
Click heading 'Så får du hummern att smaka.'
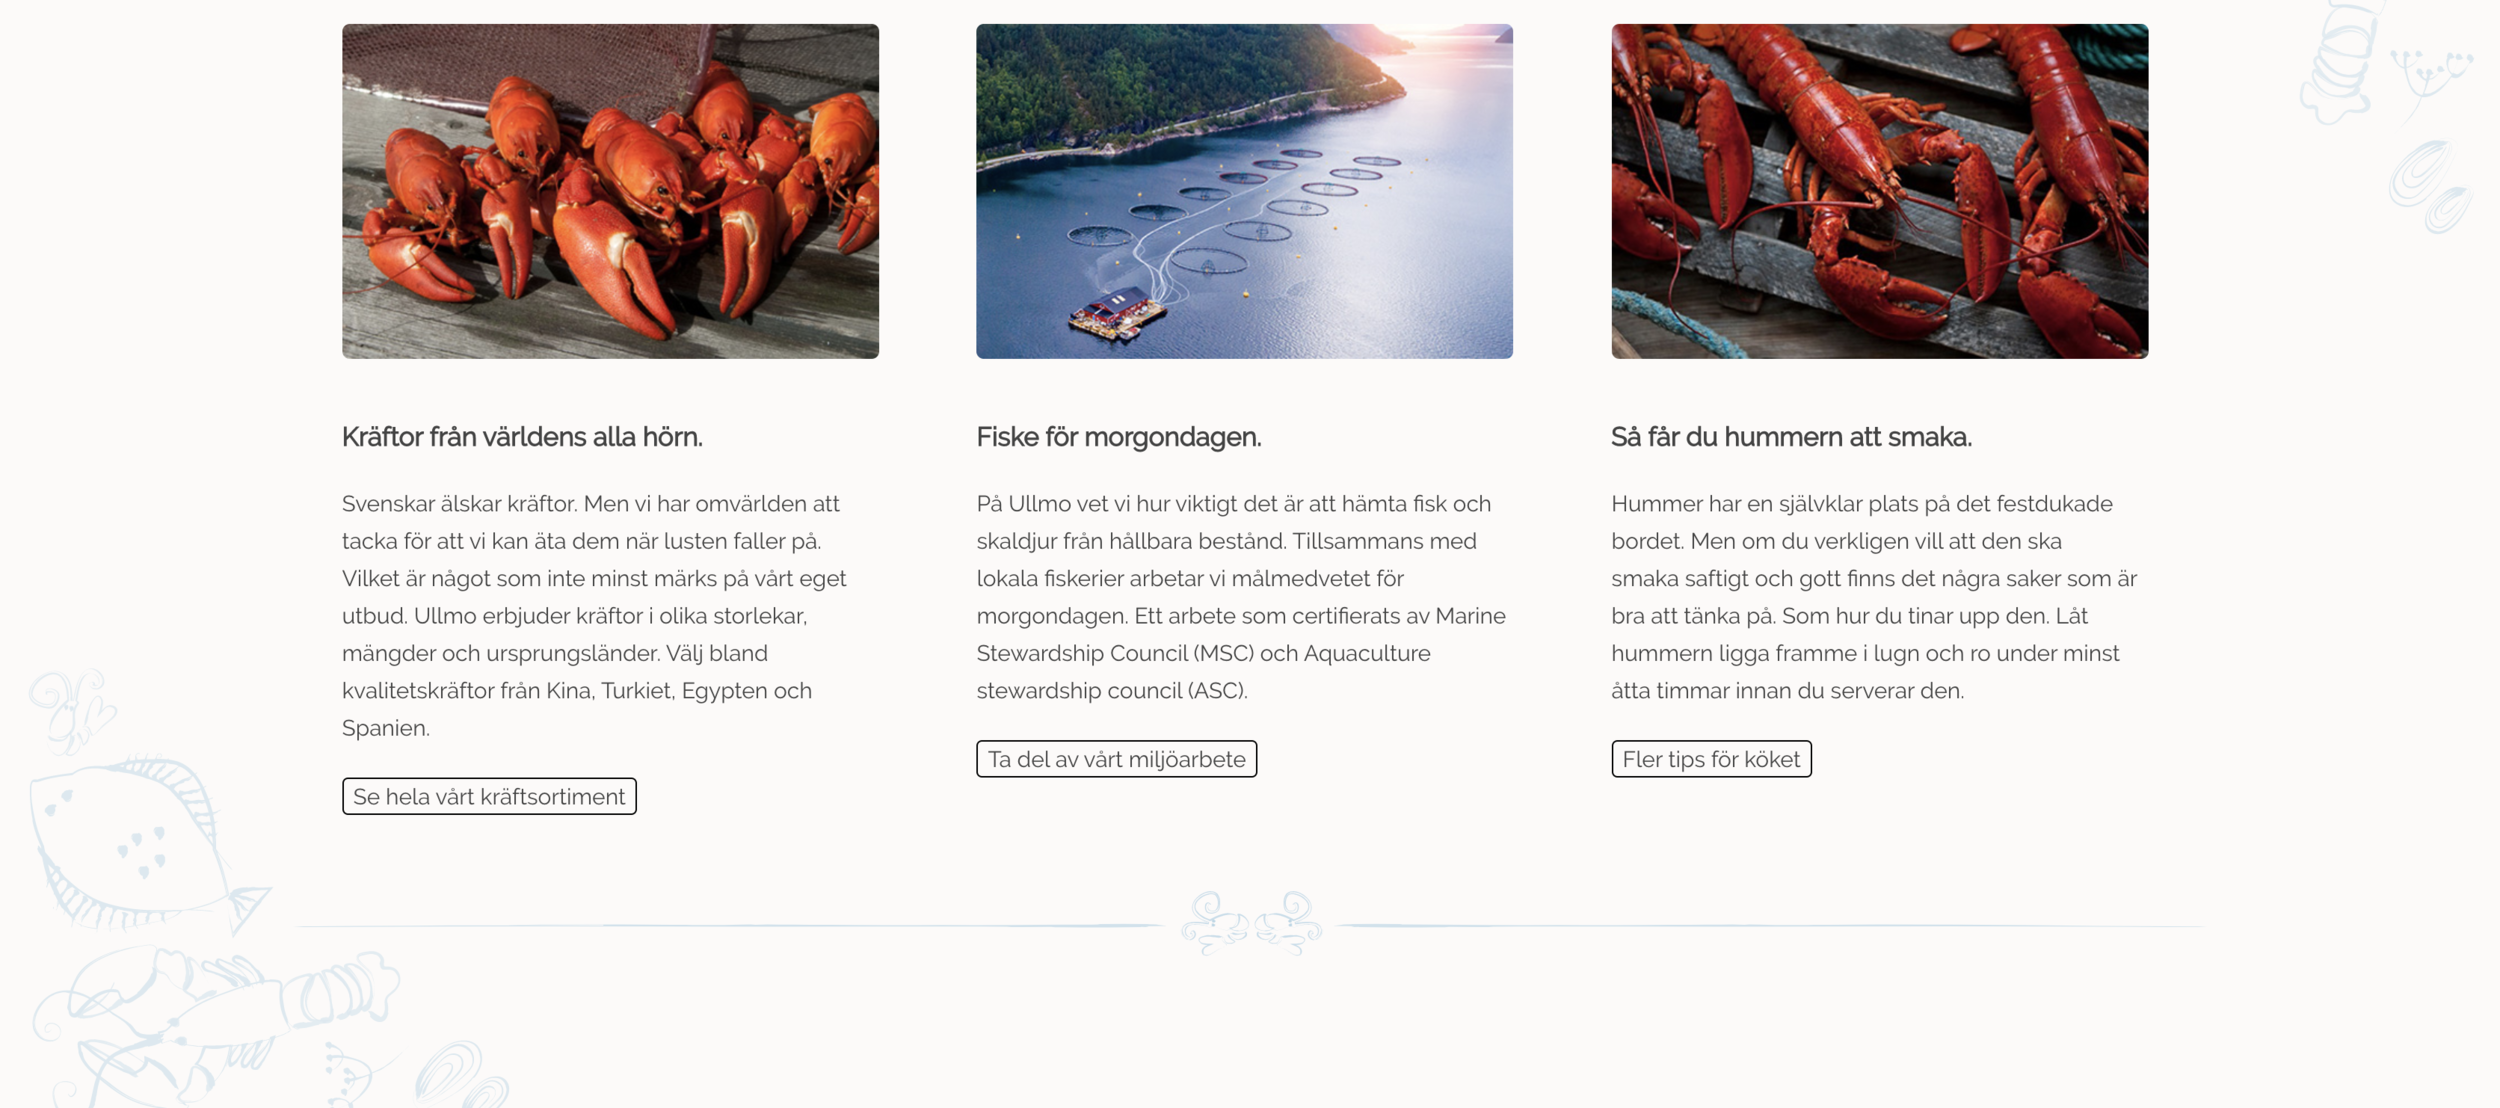pos(1791,437)
